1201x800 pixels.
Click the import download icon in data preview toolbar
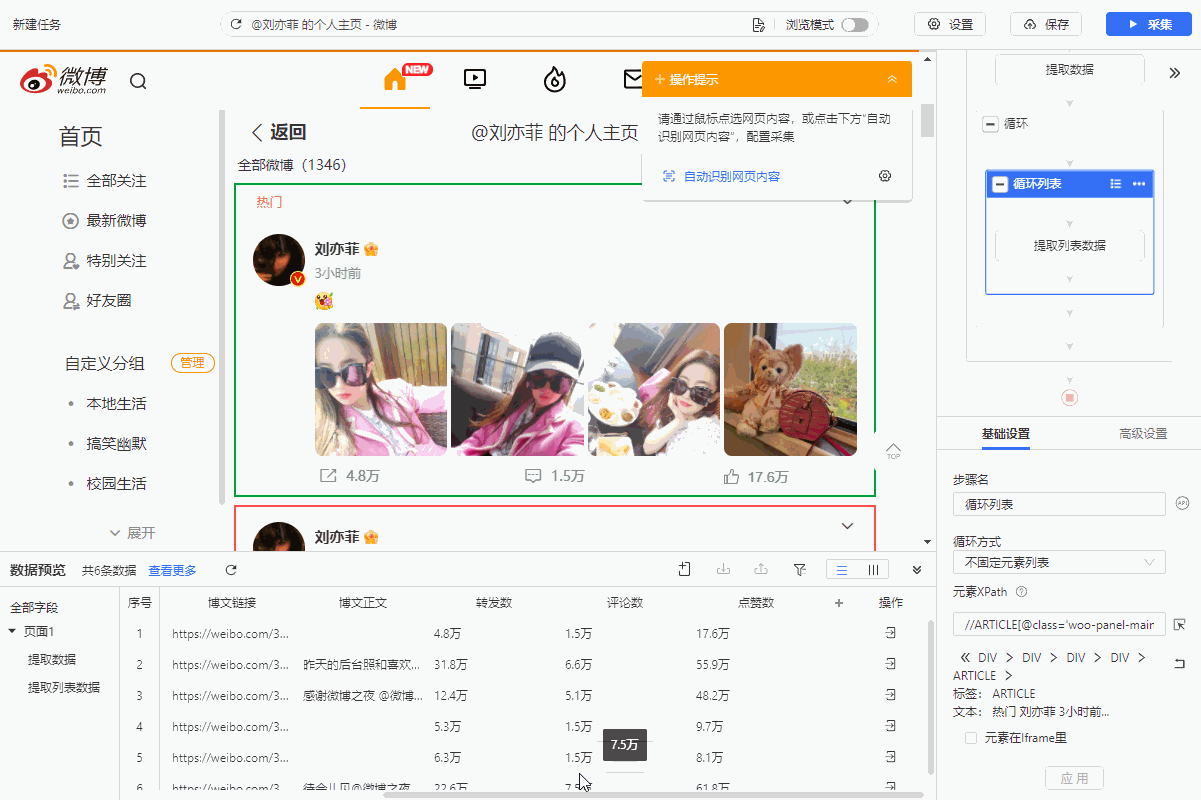tap(723, 569)
